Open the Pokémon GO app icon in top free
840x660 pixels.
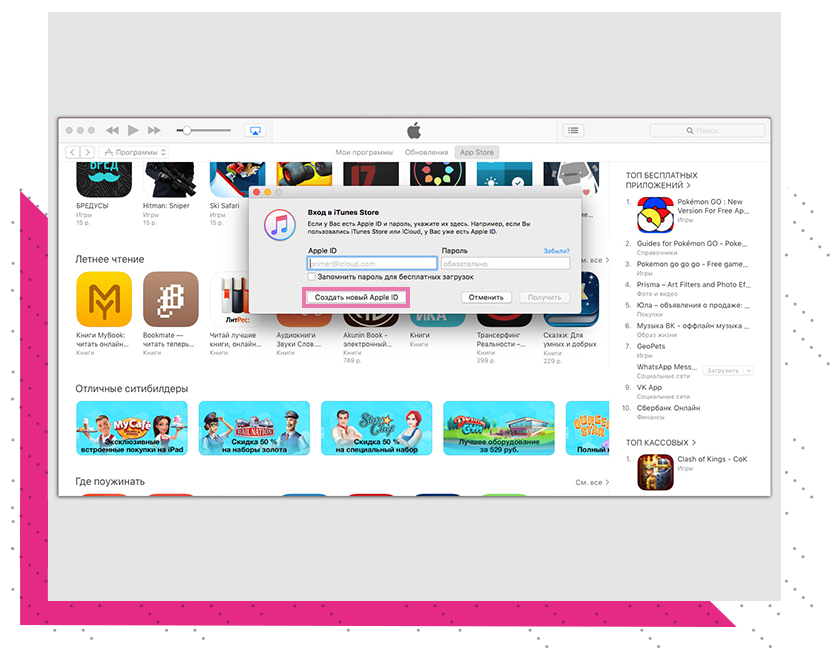[655, 215]
